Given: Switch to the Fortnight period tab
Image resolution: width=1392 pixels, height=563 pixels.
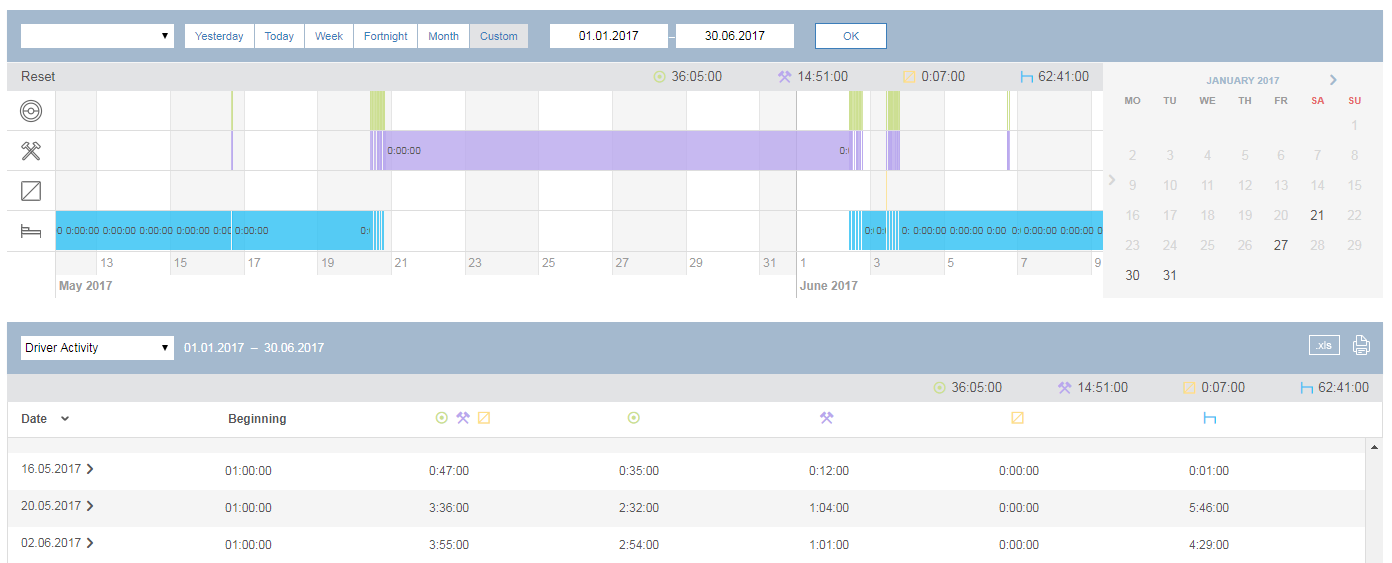Looking at the screenshot, I should (x=385, y=36).
